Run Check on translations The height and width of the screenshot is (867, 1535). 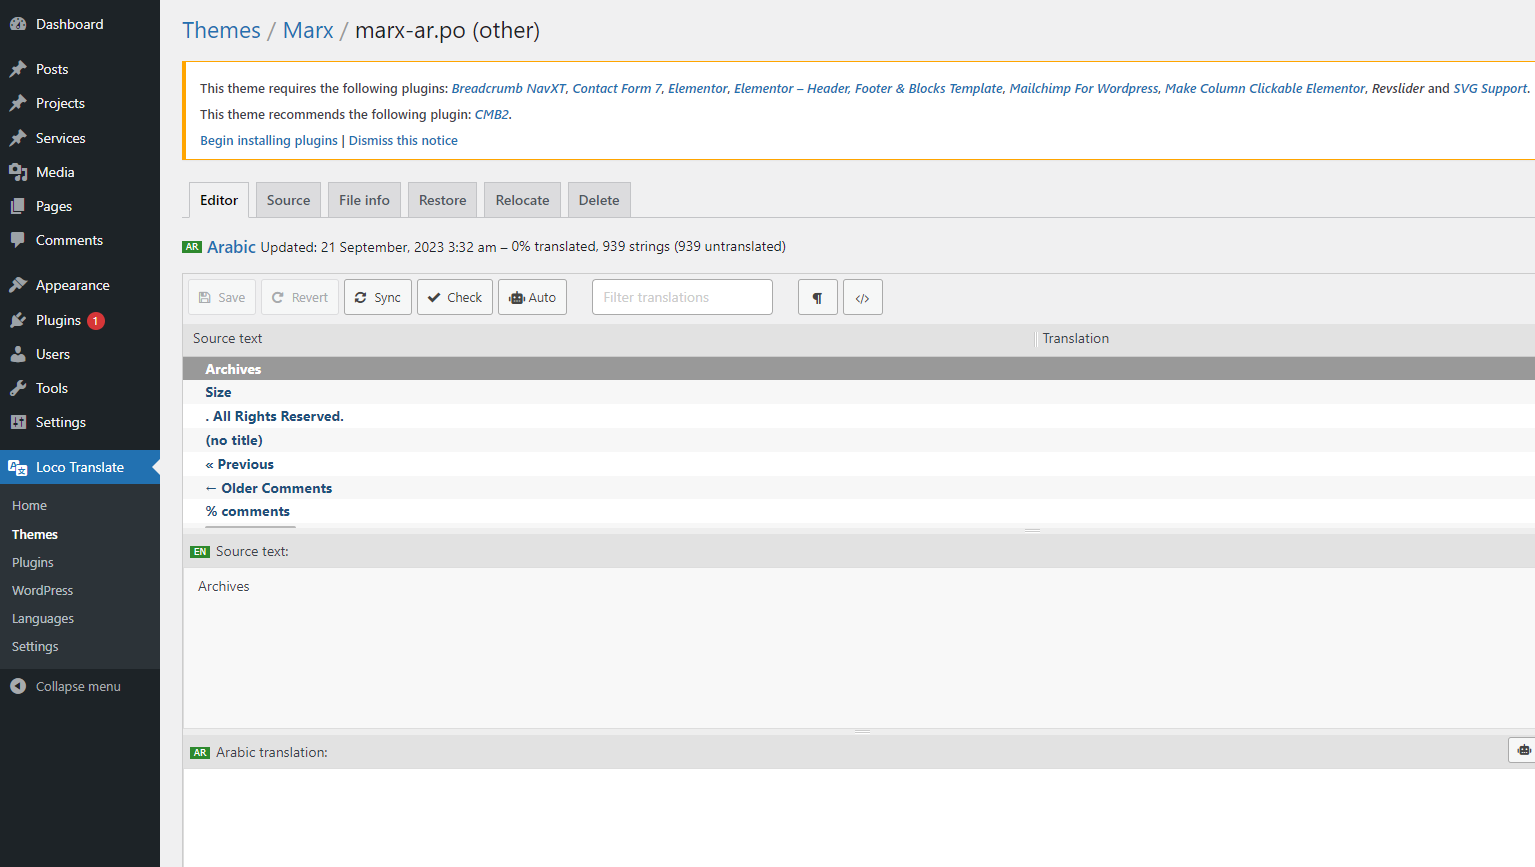pos(454,297)
